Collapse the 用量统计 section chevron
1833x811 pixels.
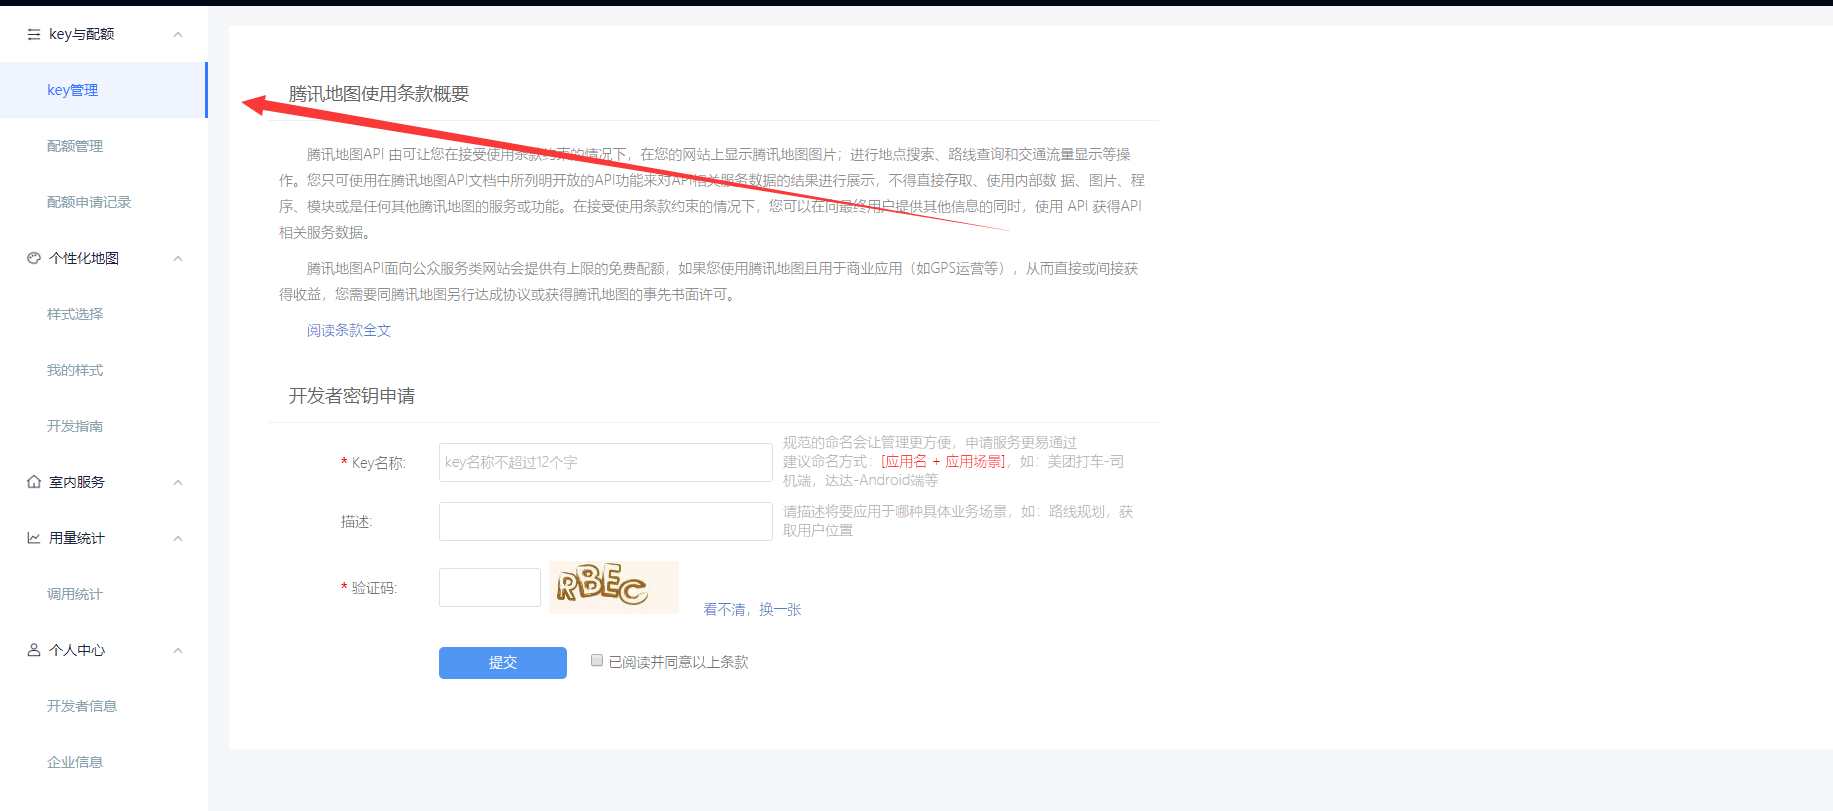pos(178,538)
